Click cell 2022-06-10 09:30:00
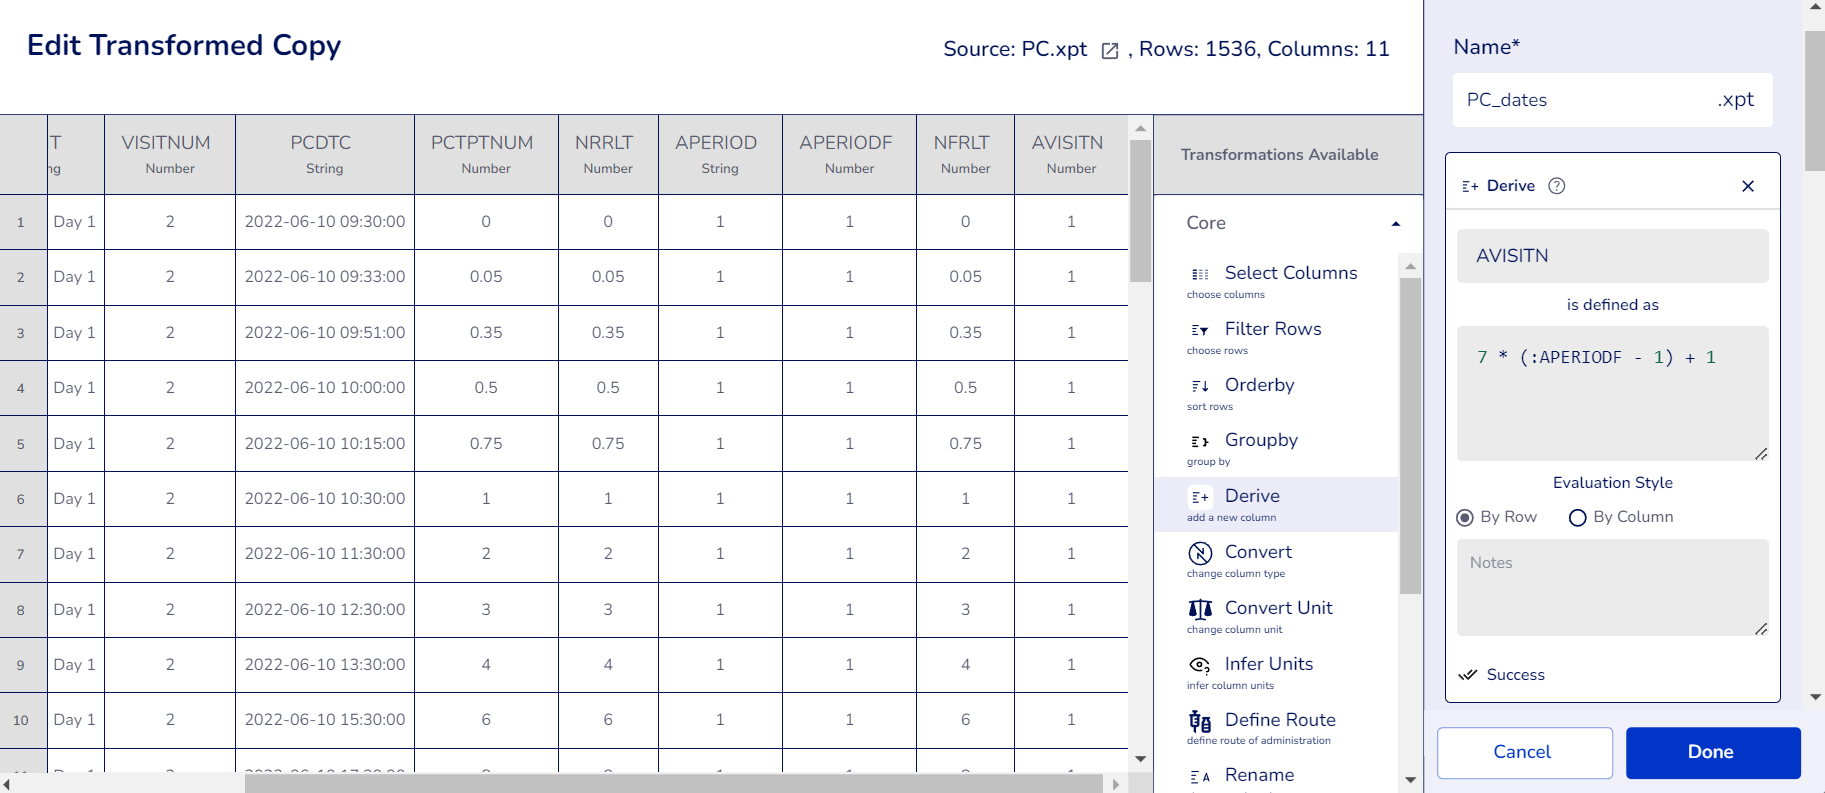The image size is (1825, 793). 325,222
